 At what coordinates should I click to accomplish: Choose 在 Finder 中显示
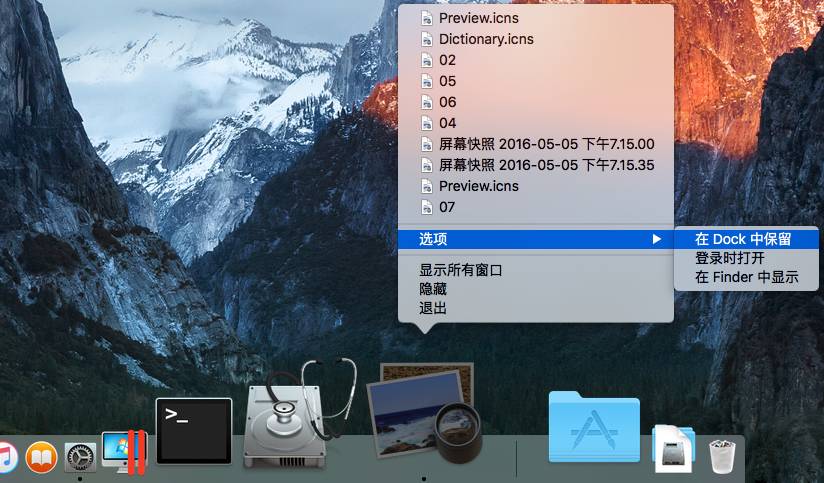746,277
